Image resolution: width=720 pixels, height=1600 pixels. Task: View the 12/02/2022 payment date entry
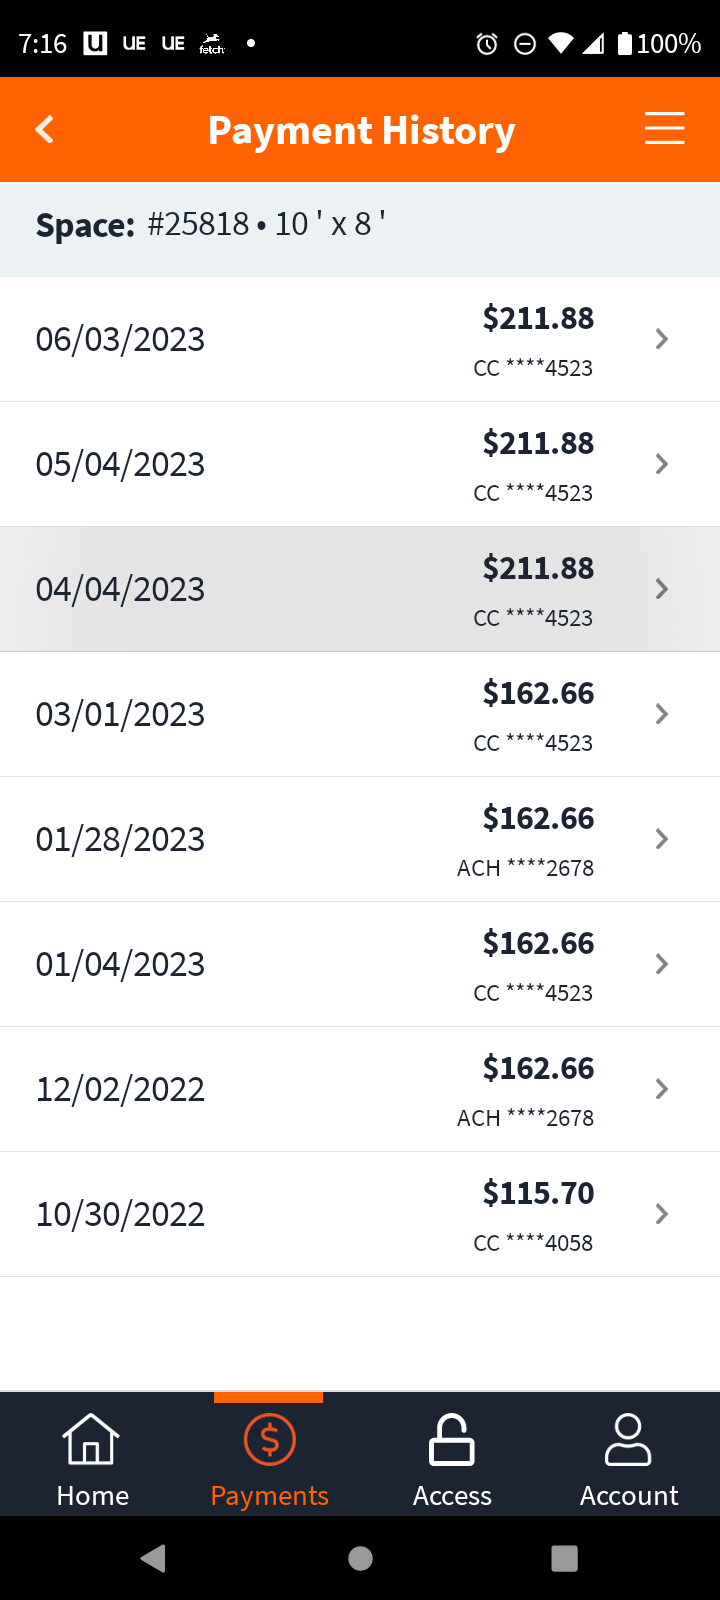point(120,1089)
